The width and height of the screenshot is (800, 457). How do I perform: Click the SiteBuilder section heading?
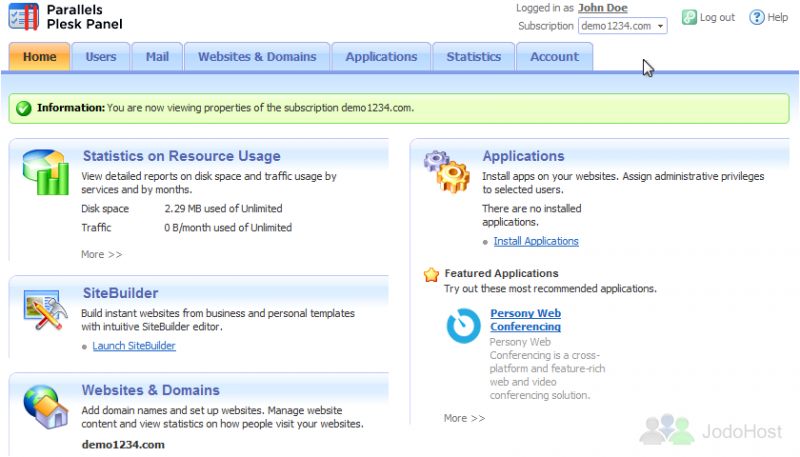point(120,293)
